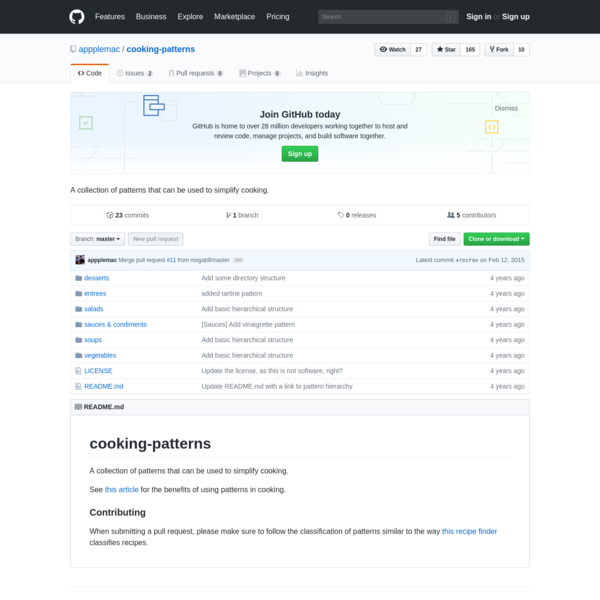Click the repository book icon beside appplemac
This screenshot has height=600, width=600.
click(x=73, y=49)
